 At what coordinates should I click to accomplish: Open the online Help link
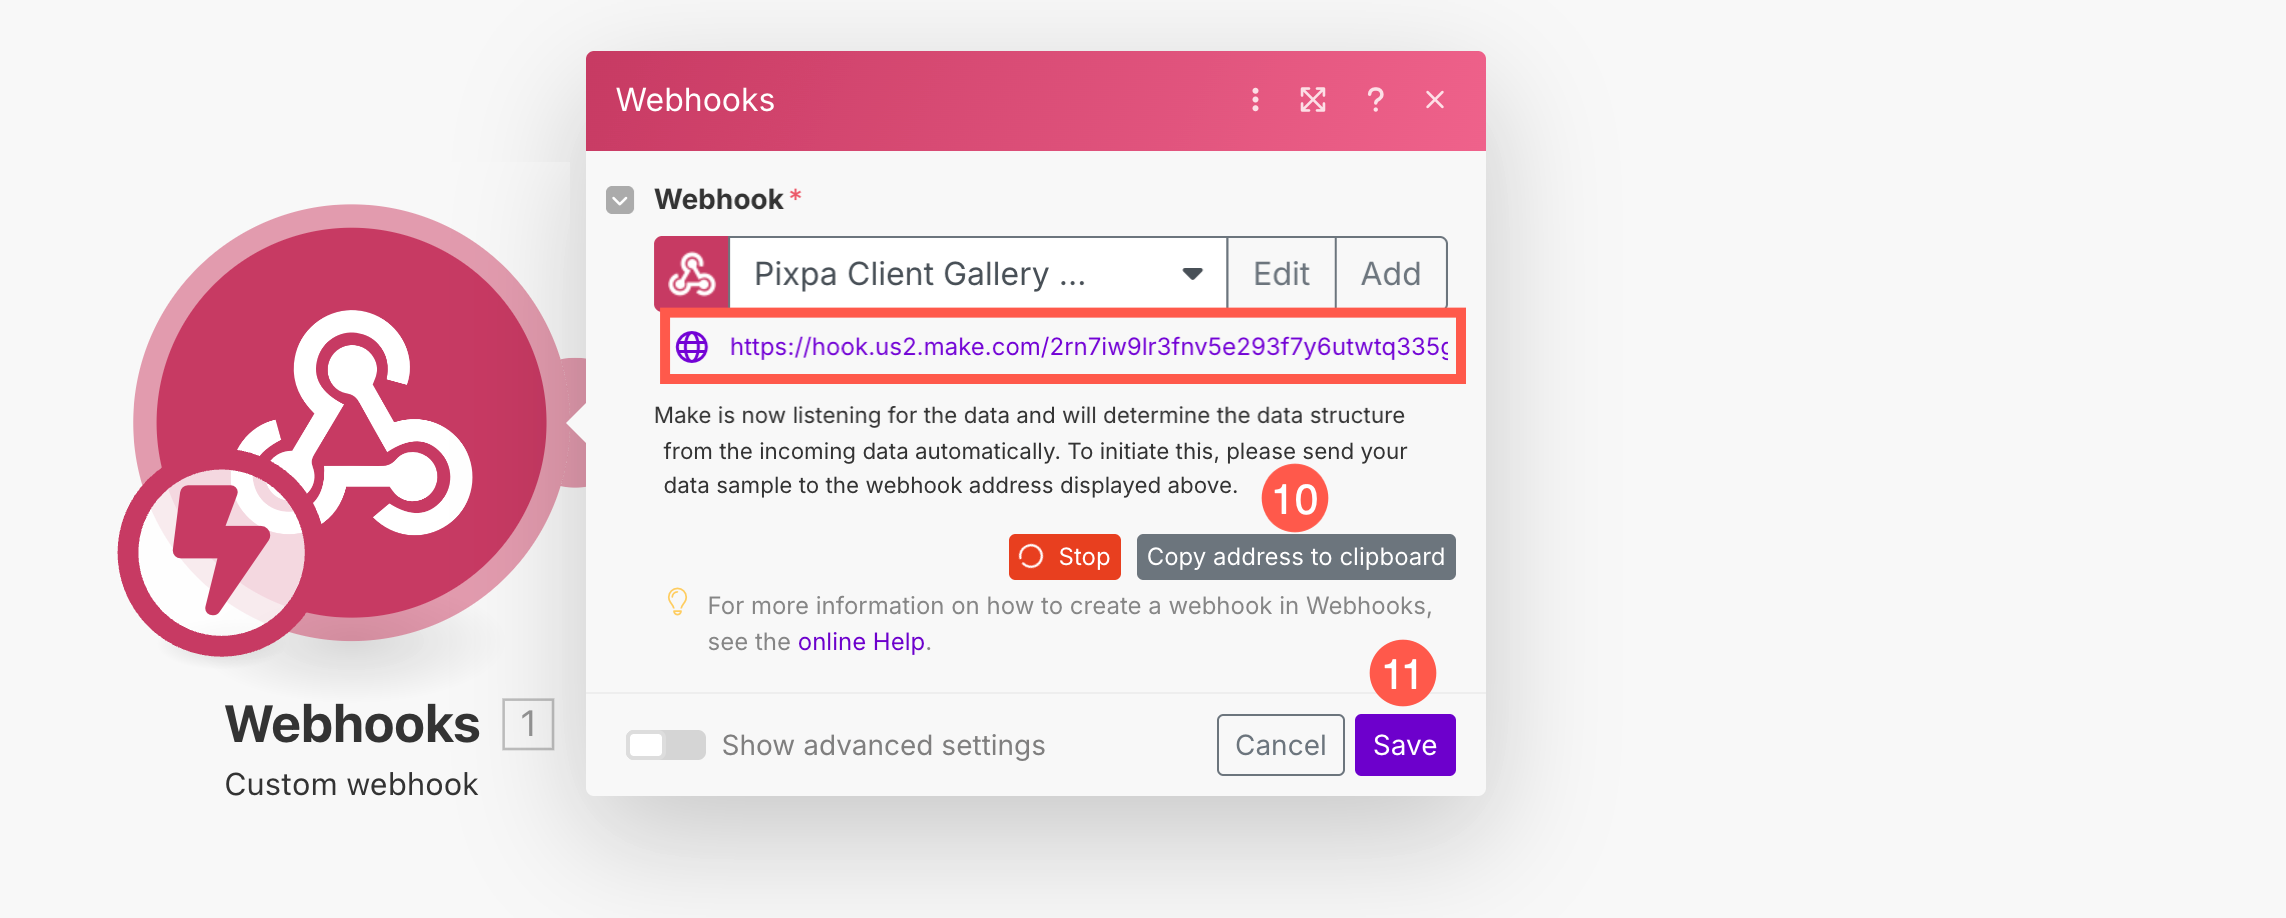pyautogui.click(x=861, y=642)
